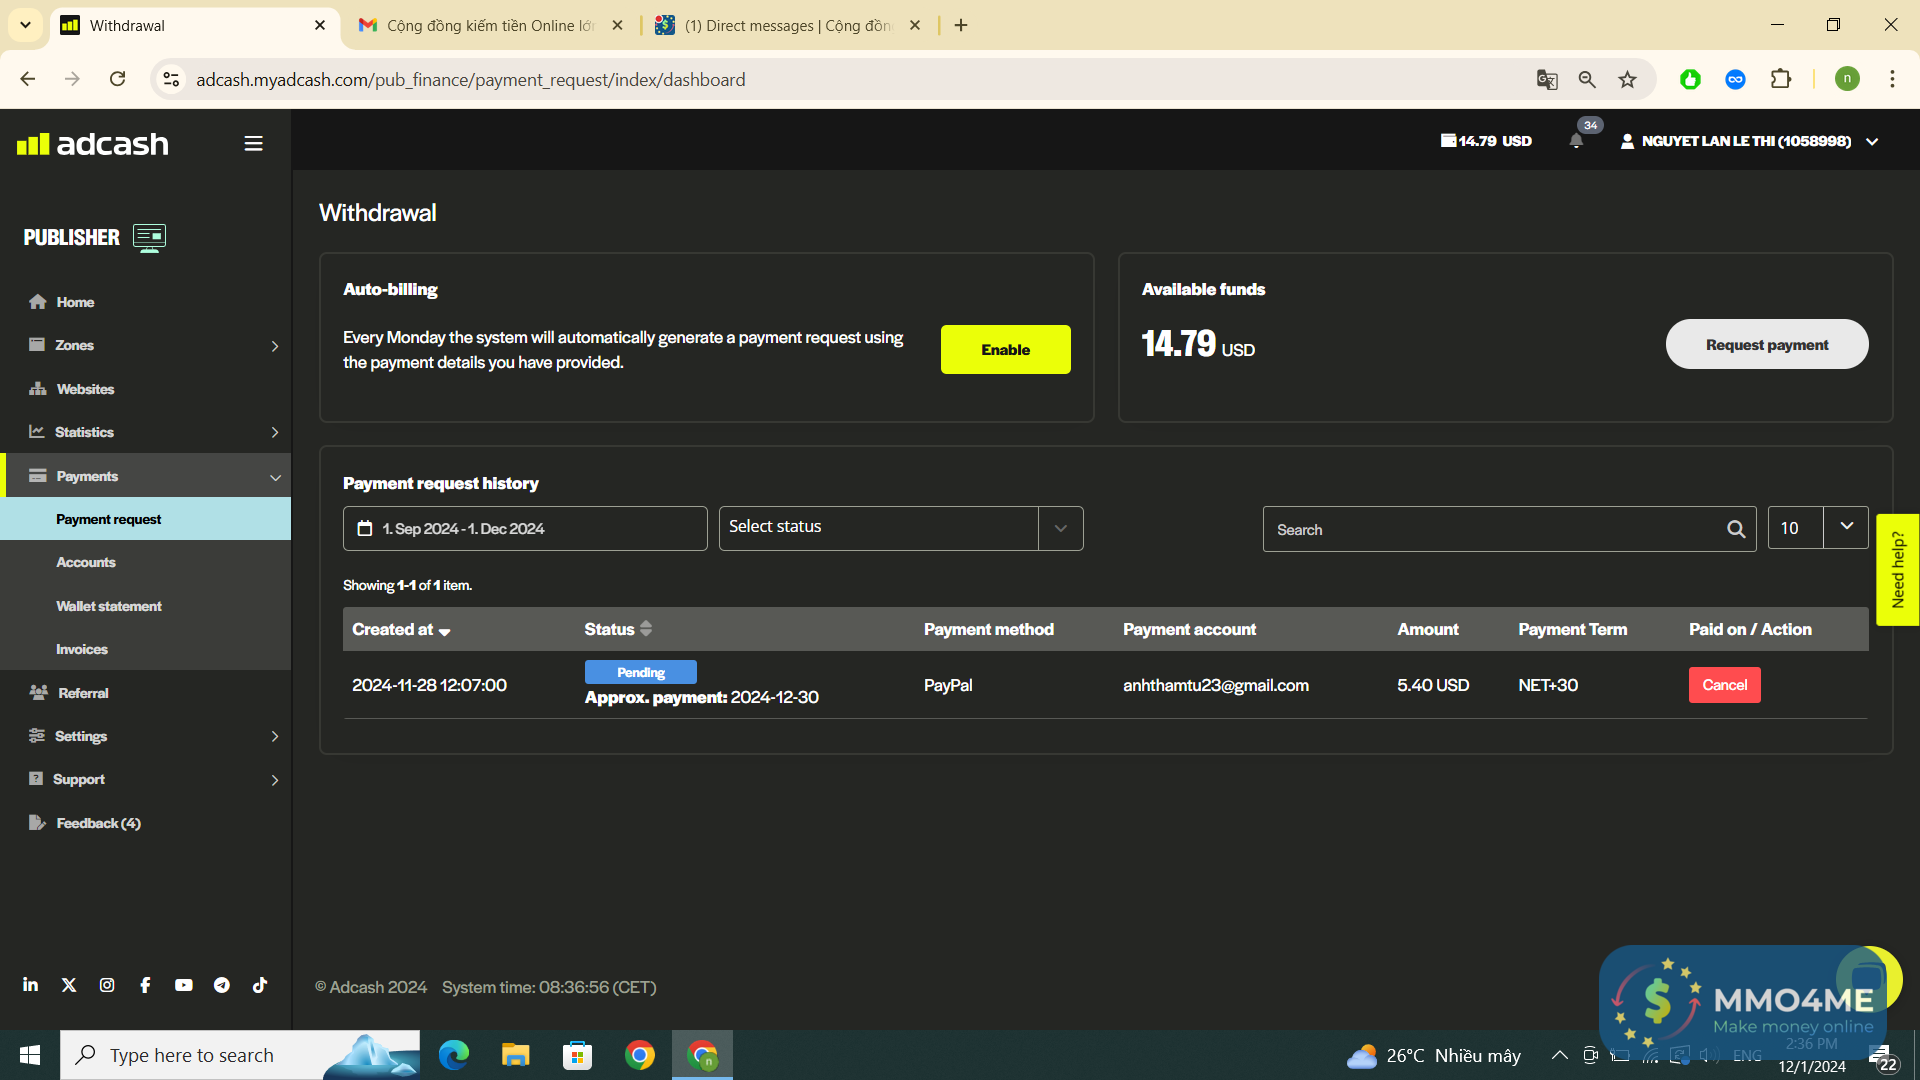Click the notifications bell icon
The height and width of the screenshot is (1080, 1920).
tap(1576, 141)
